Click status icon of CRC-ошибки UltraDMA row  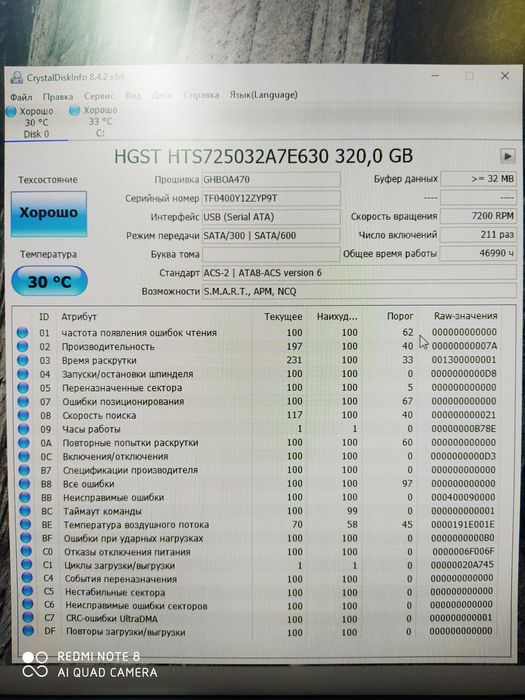coord(28,618)
